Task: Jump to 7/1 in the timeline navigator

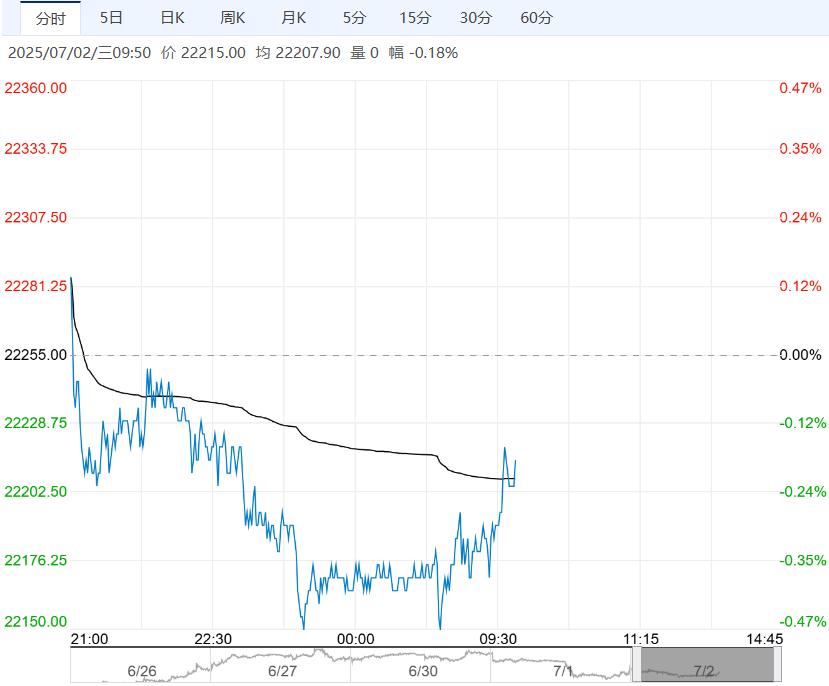Action: point(563,671)
